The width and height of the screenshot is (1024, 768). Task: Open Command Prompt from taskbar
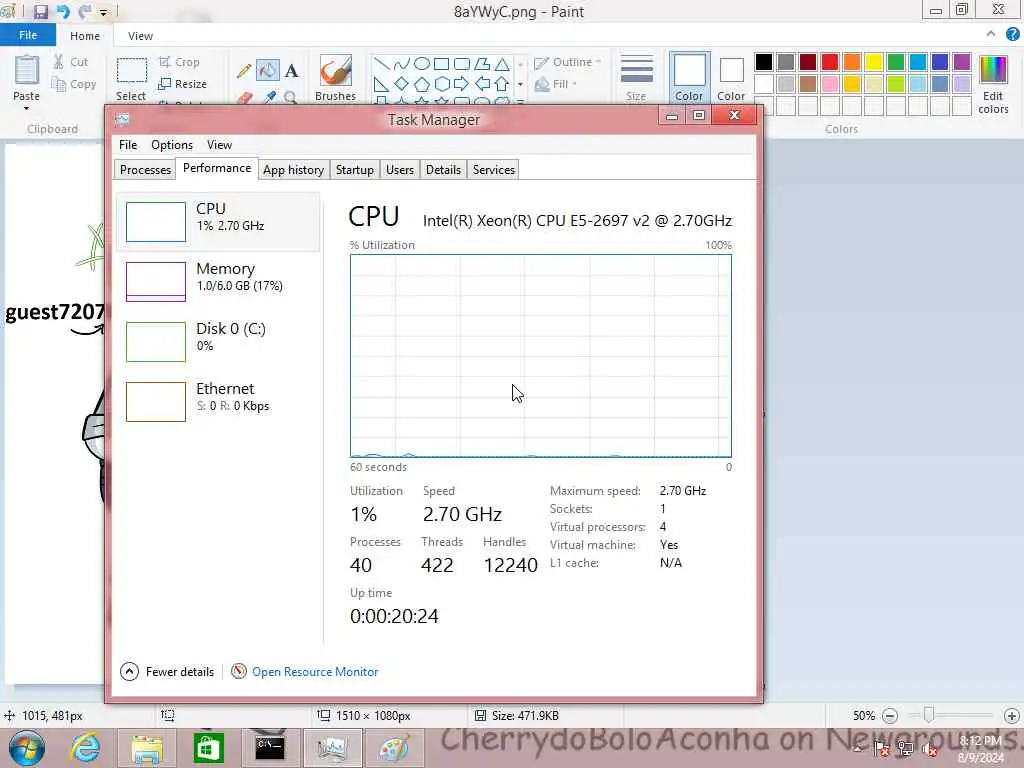270,748
